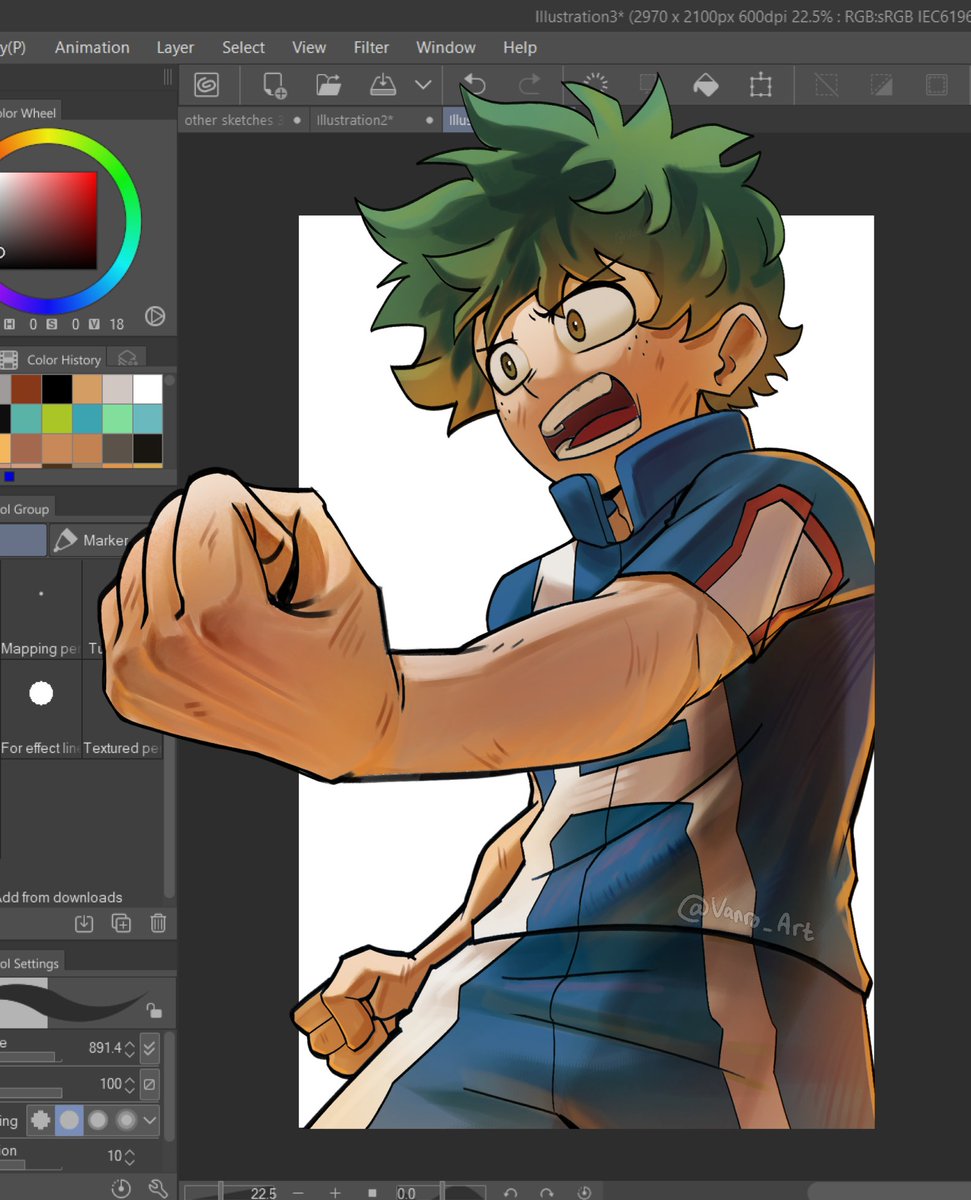Select no anti-aliasing option
Image resolution: width=971 pixels, height=1200 pixels.
(x=41, y=1120)
